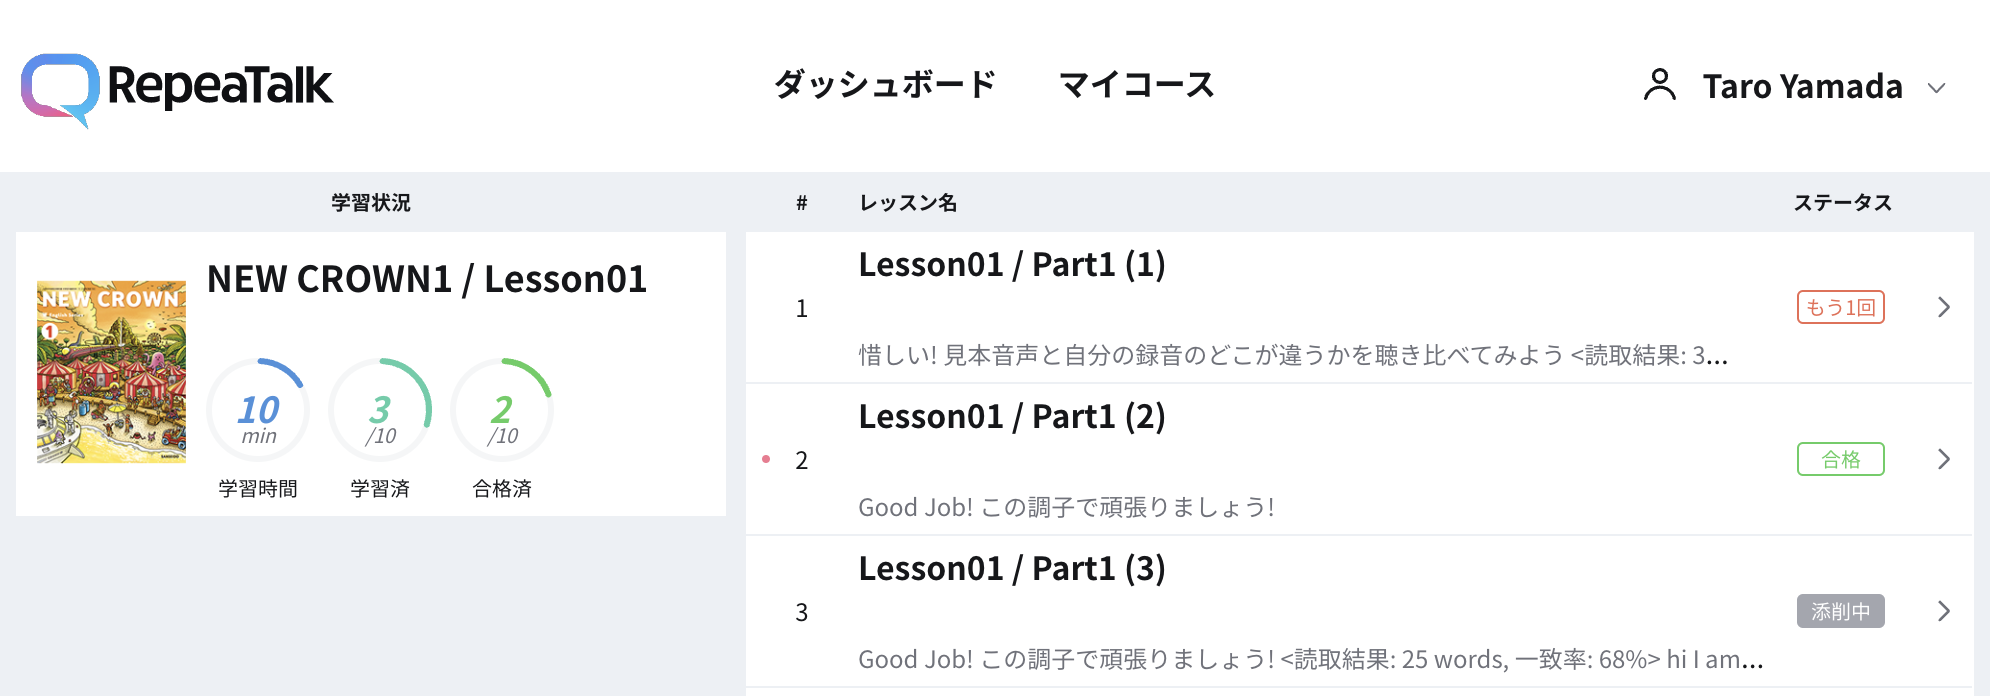Click the NEW CROWN1 / Lesson01 course title
The height and width of the screenshot is (696, 1990).
pyautogui.click(x=427, y=279)
